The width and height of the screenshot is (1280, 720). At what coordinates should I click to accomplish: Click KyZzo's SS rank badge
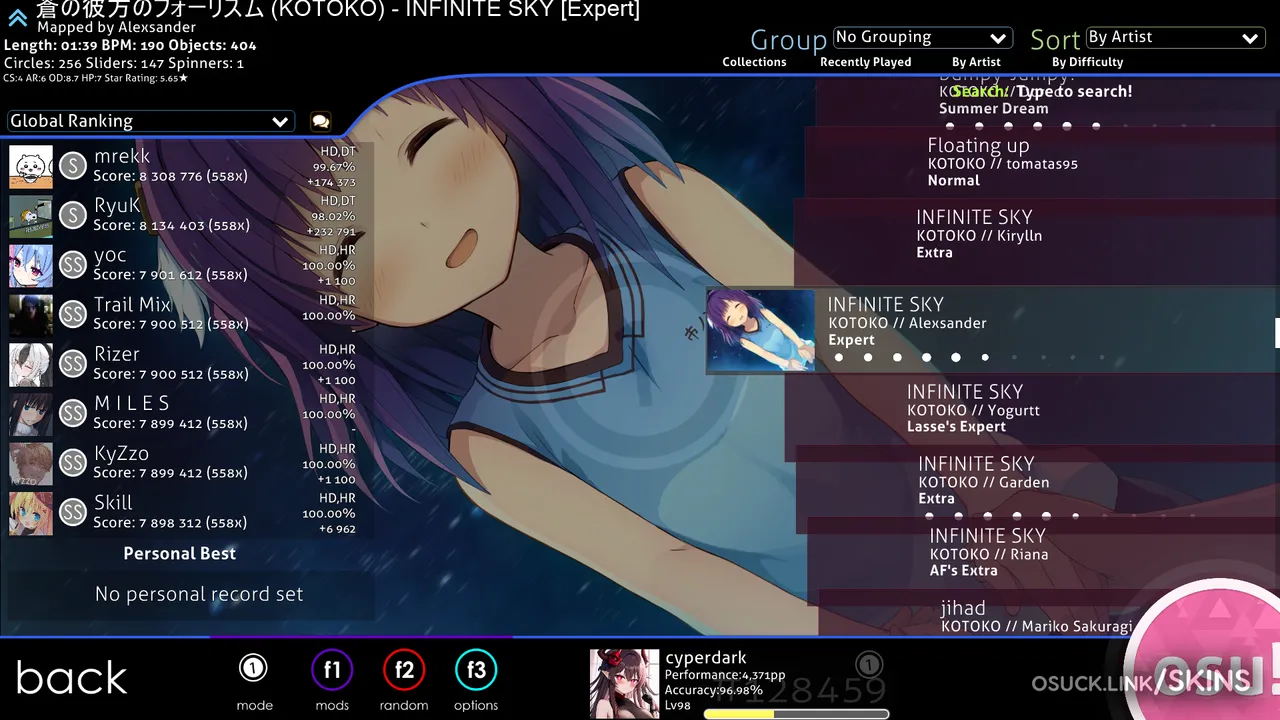click(x=73, y=462)
